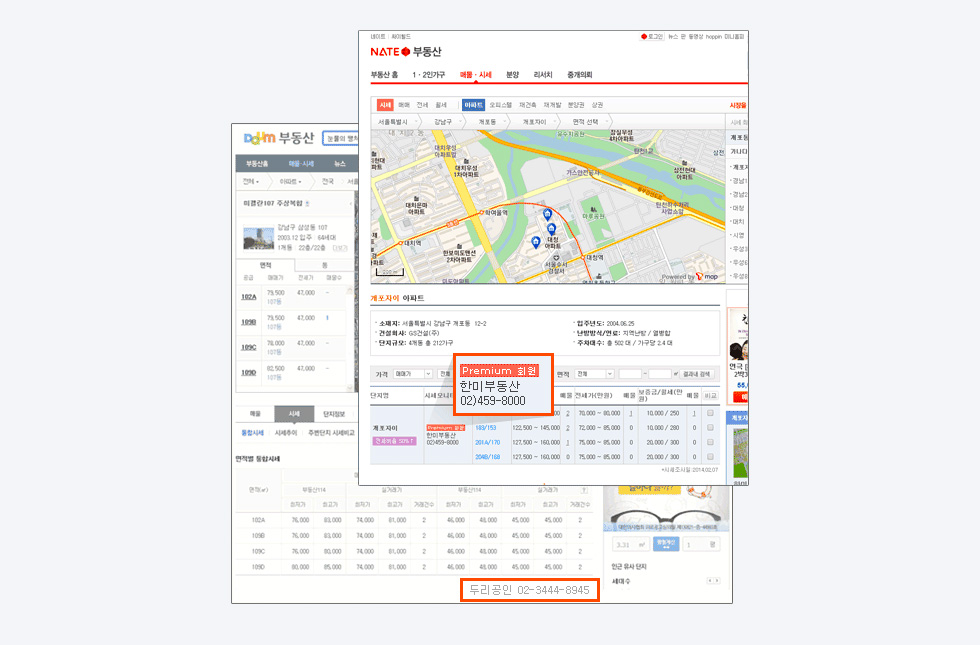Screen dimensions: 980x645
Task: Open the 중개의뢰 tab
Action: tap(579, 75)
